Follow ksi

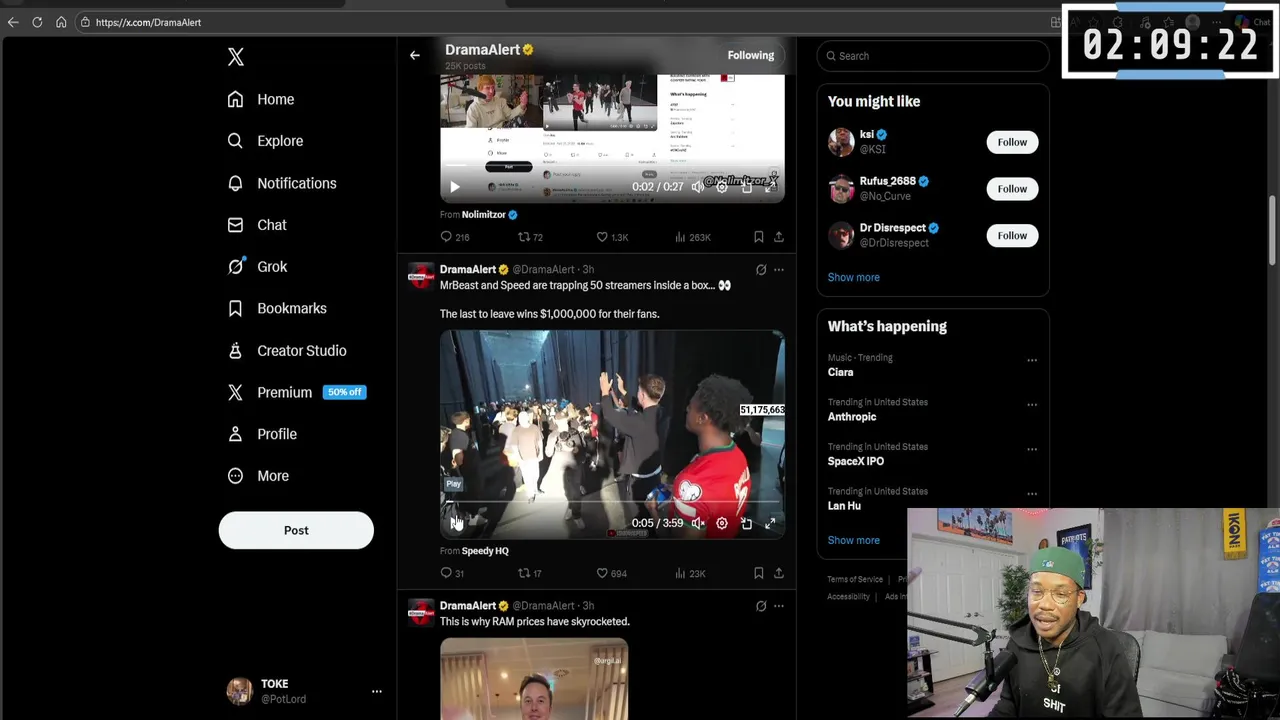pyautogui.click(x=1012, y=142)
